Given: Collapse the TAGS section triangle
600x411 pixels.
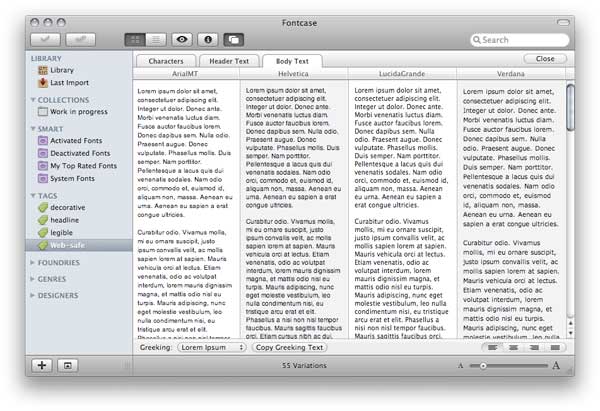Looking at the screenshot, I should click(33, 196).
